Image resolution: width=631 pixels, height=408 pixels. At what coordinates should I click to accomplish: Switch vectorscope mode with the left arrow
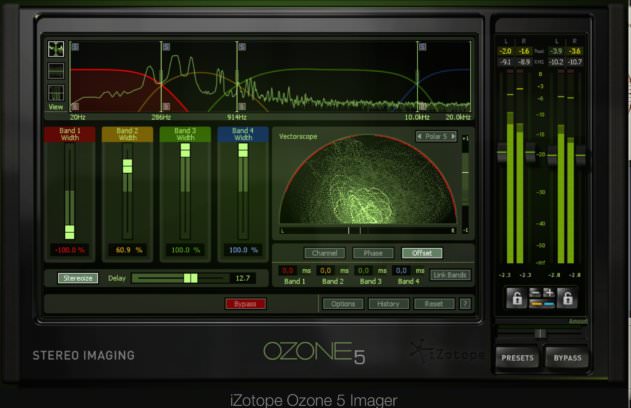(419, 136)
